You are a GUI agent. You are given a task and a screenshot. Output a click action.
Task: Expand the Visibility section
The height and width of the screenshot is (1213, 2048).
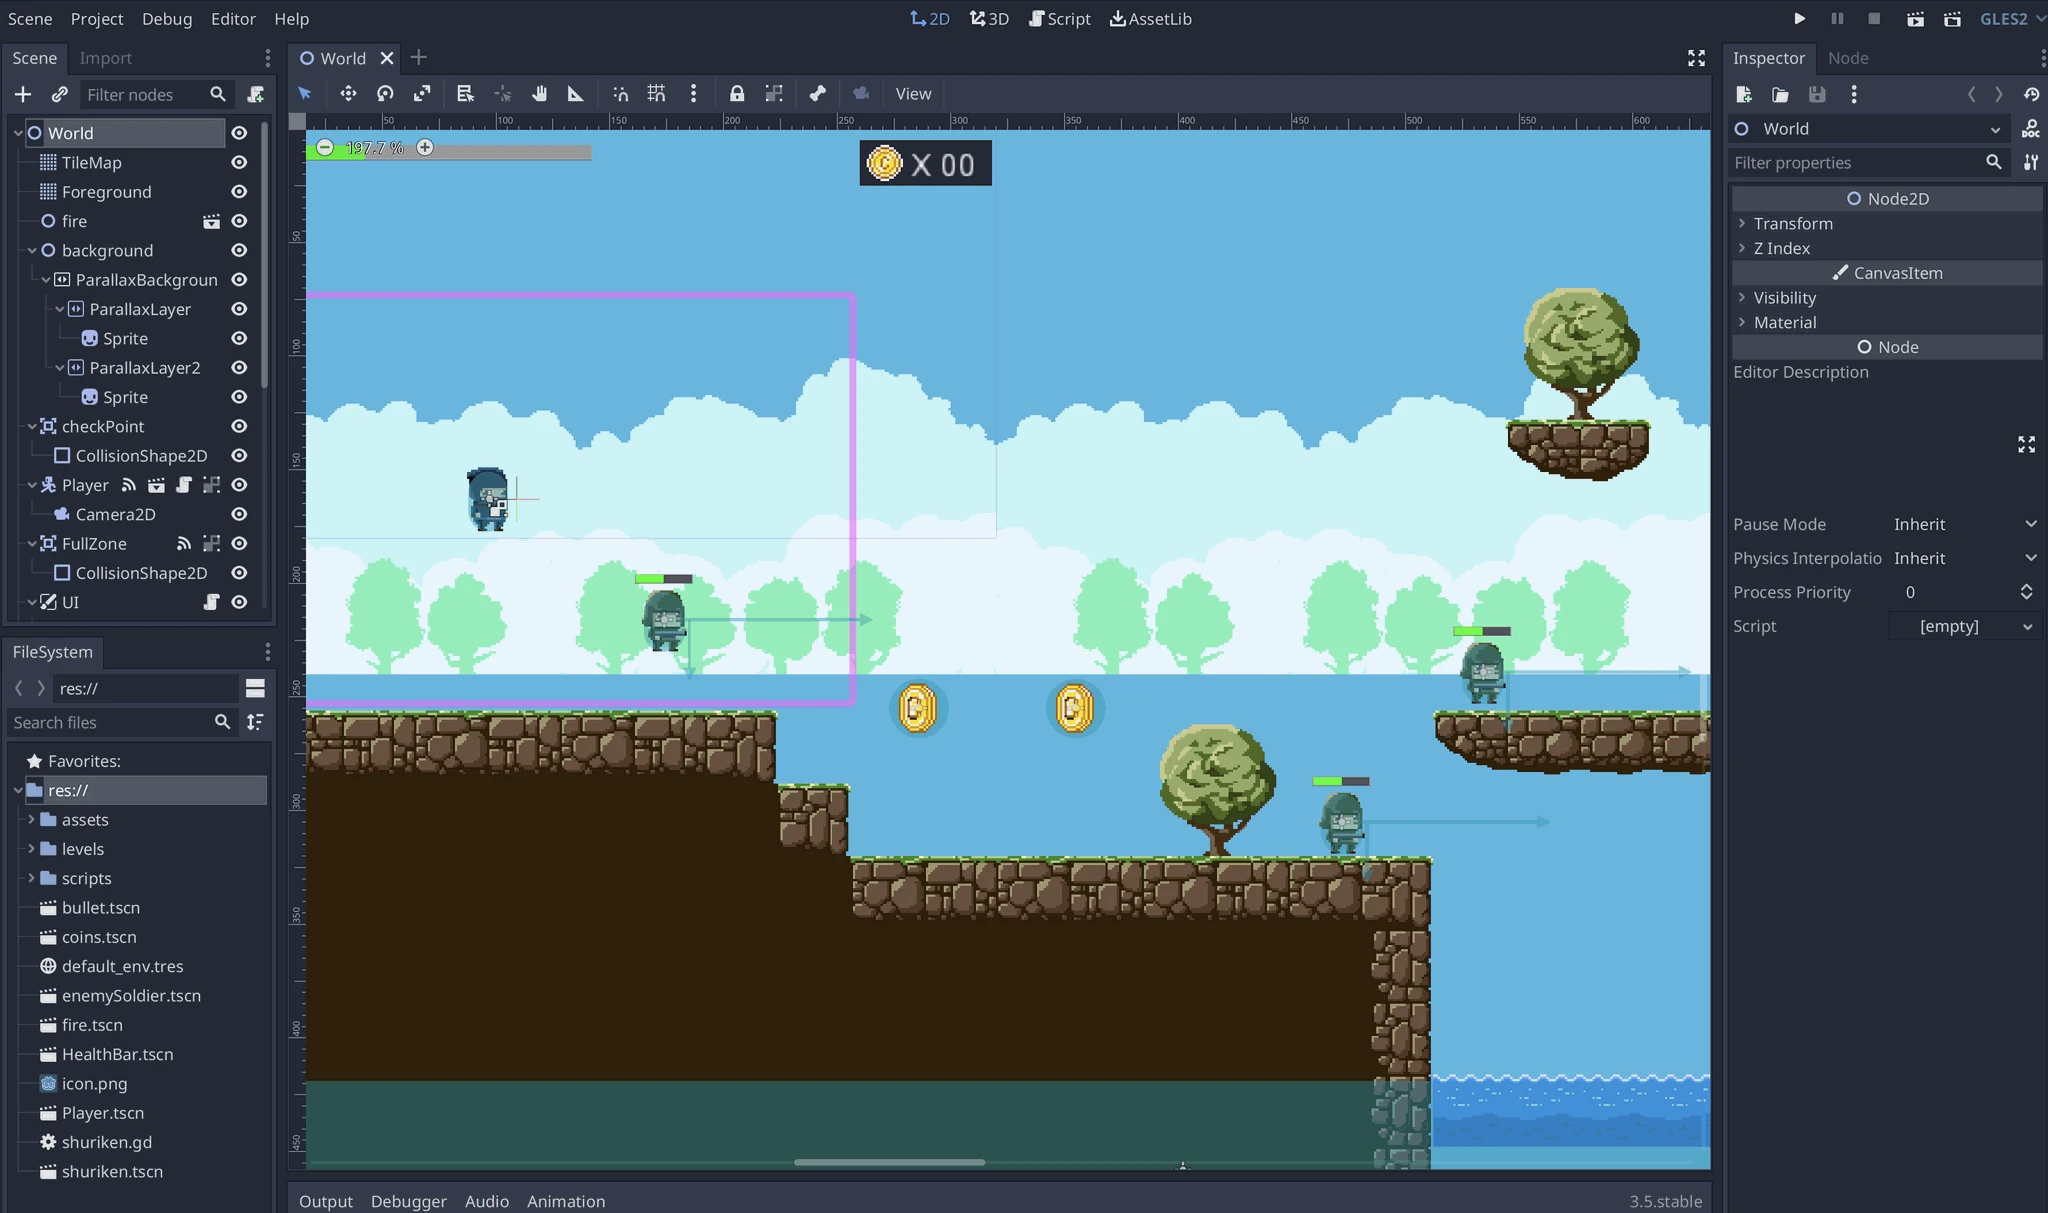[1886, 297]
